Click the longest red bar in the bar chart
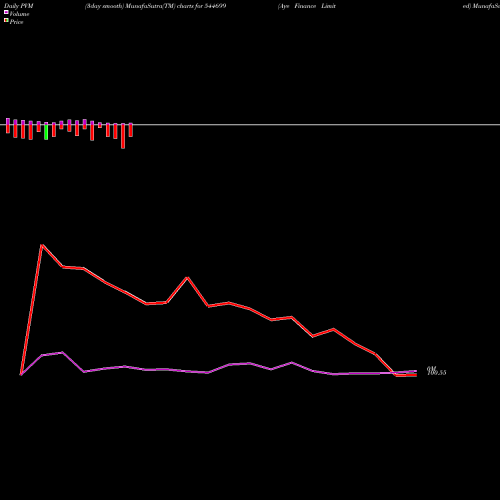Screen dimensions: 500x500 [123, 136]
